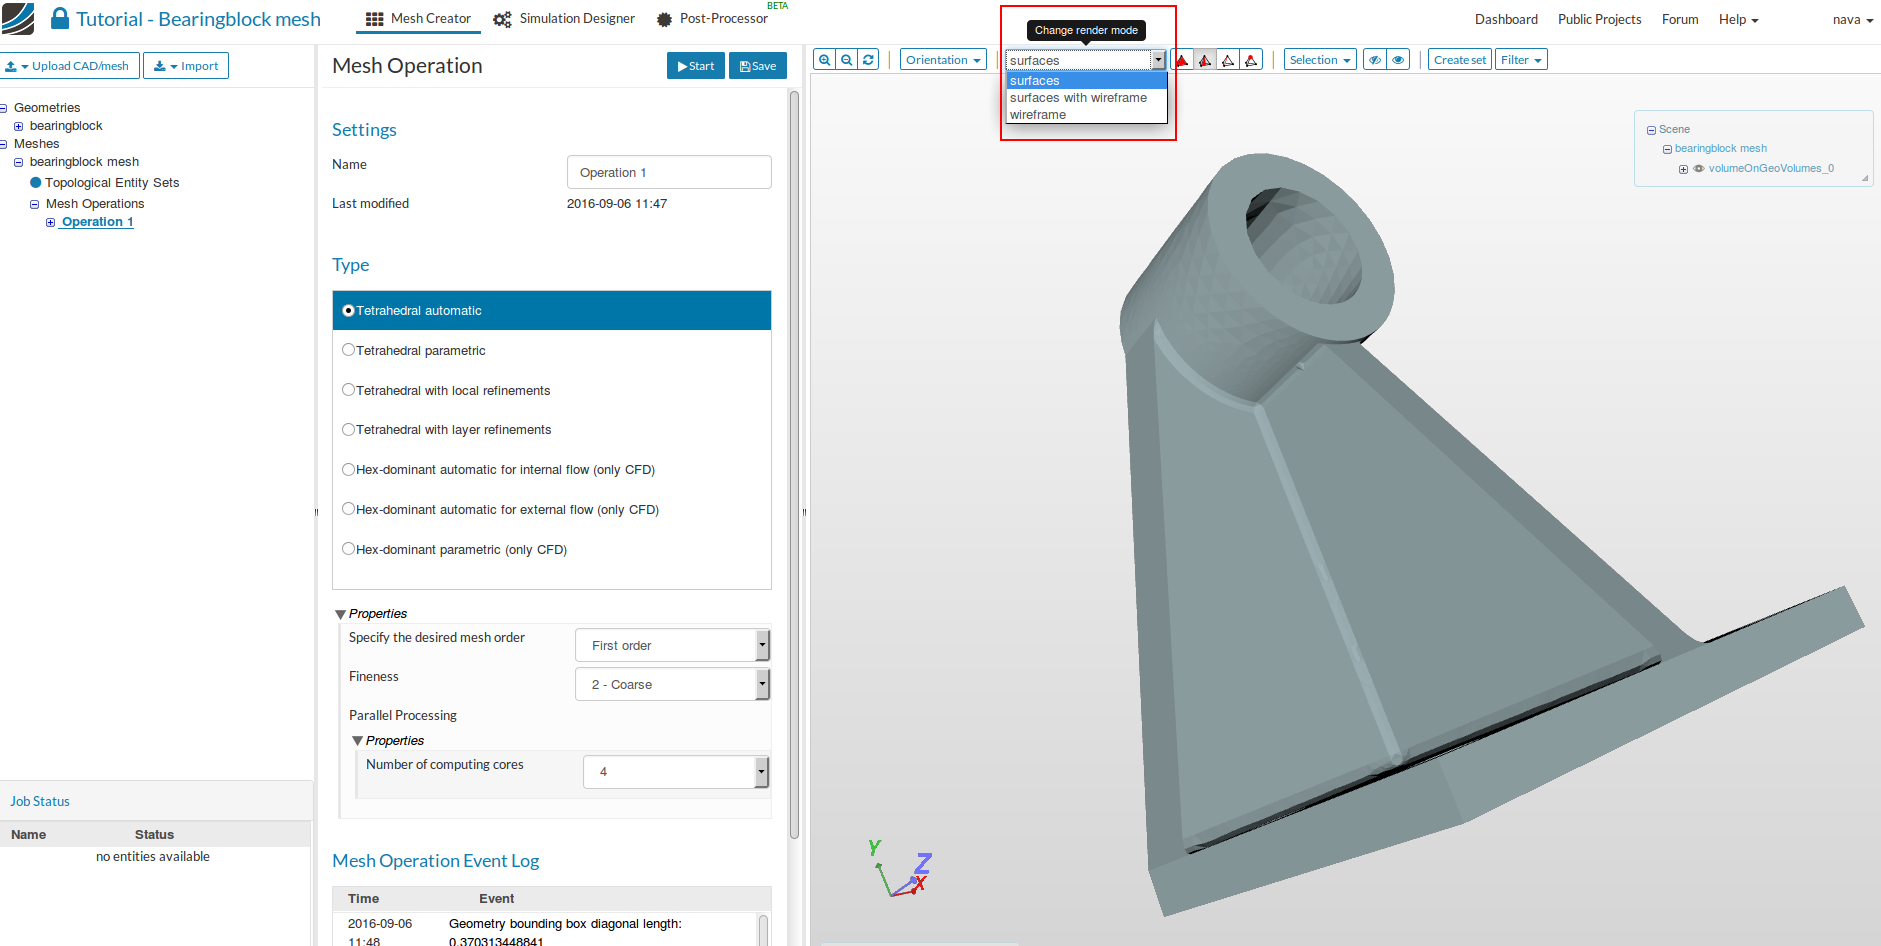Image resolution: width=1881 pixels, height=946 pixels.
Task: Open the Upload CAD/mesh dropdown button
Action: click(69, 66)
